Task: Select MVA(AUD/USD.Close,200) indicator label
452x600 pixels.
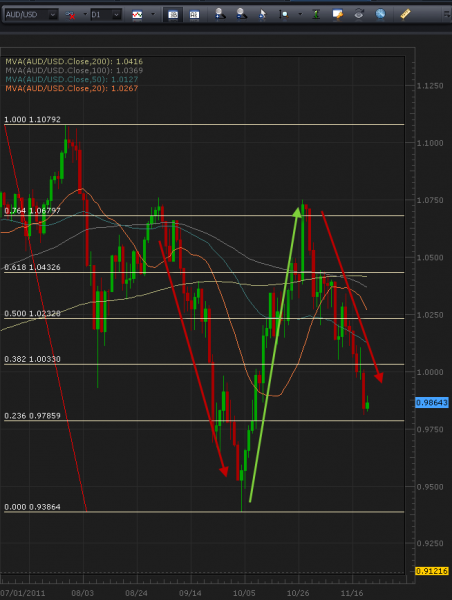Action: (74, 61)
